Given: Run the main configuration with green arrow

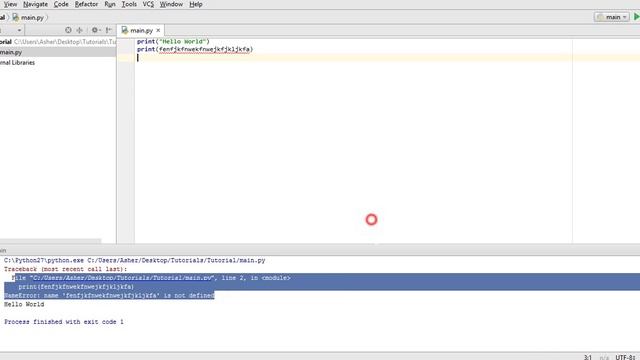Looking at the screenshot, I should (x=636, y=17).
